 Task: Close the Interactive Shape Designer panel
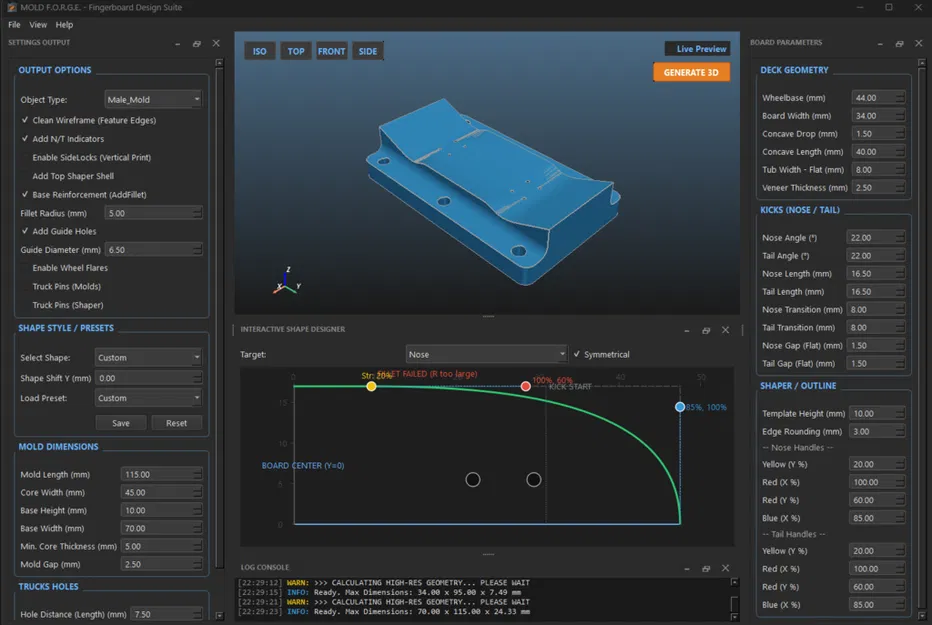click(726, 330)
